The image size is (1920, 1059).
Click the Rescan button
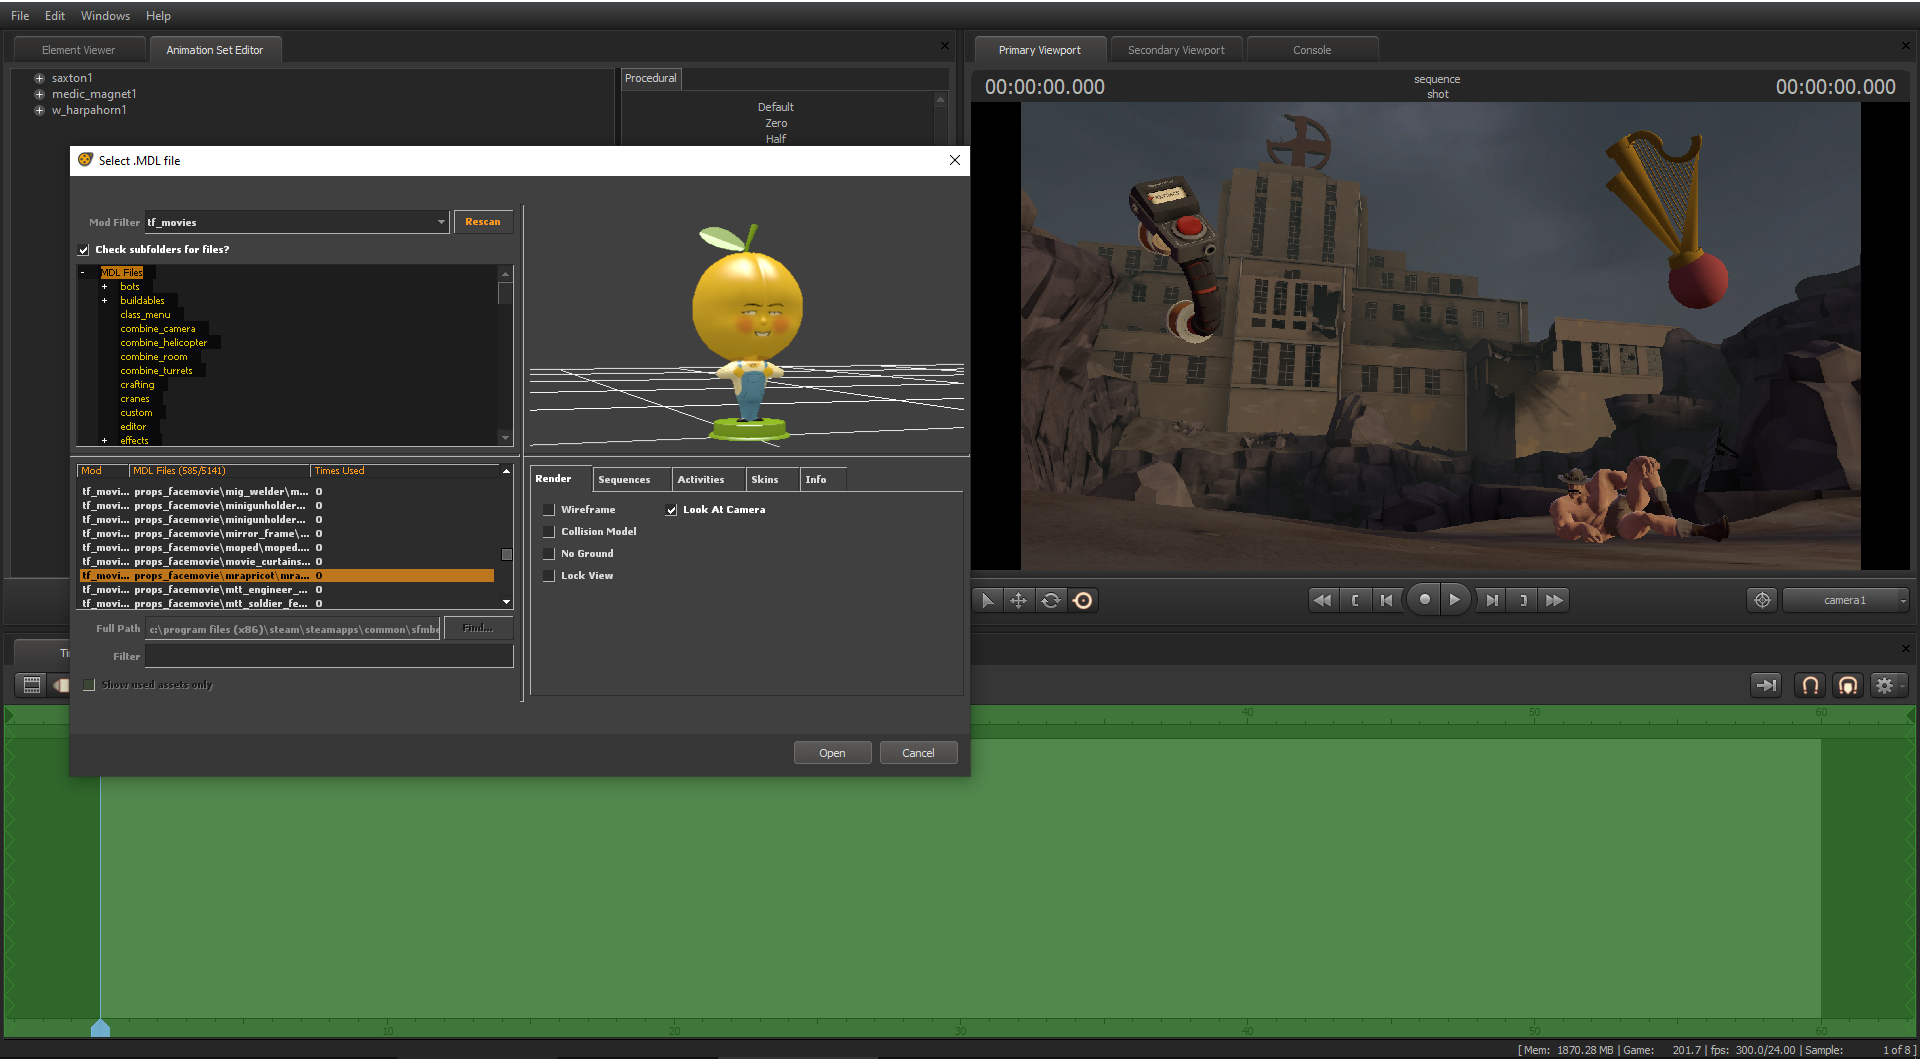click(x=483, y=222)
